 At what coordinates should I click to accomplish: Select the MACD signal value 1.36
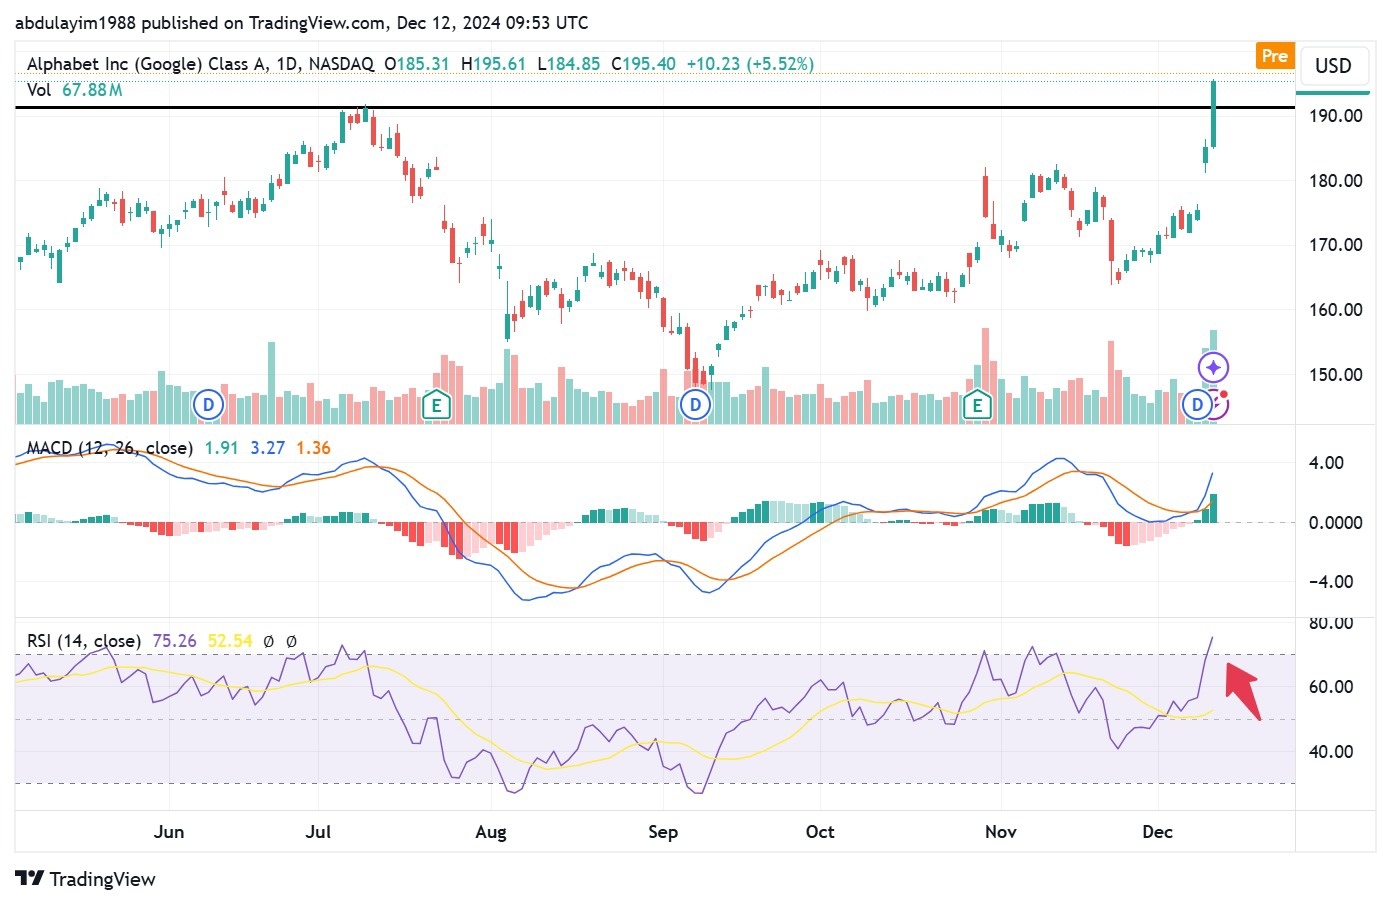click(313, 448)
